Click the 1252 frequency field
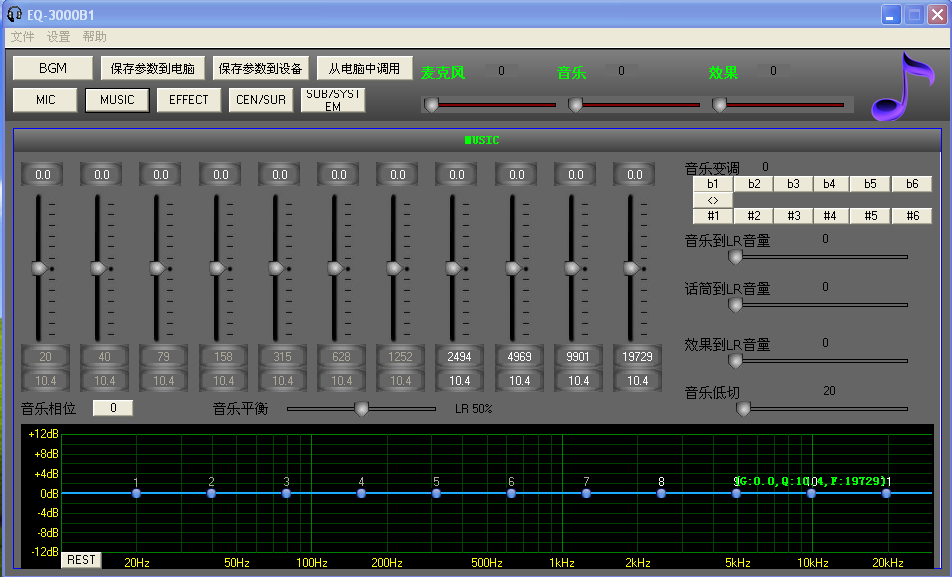This screenshot has height=577, width=952. (400, 357)
